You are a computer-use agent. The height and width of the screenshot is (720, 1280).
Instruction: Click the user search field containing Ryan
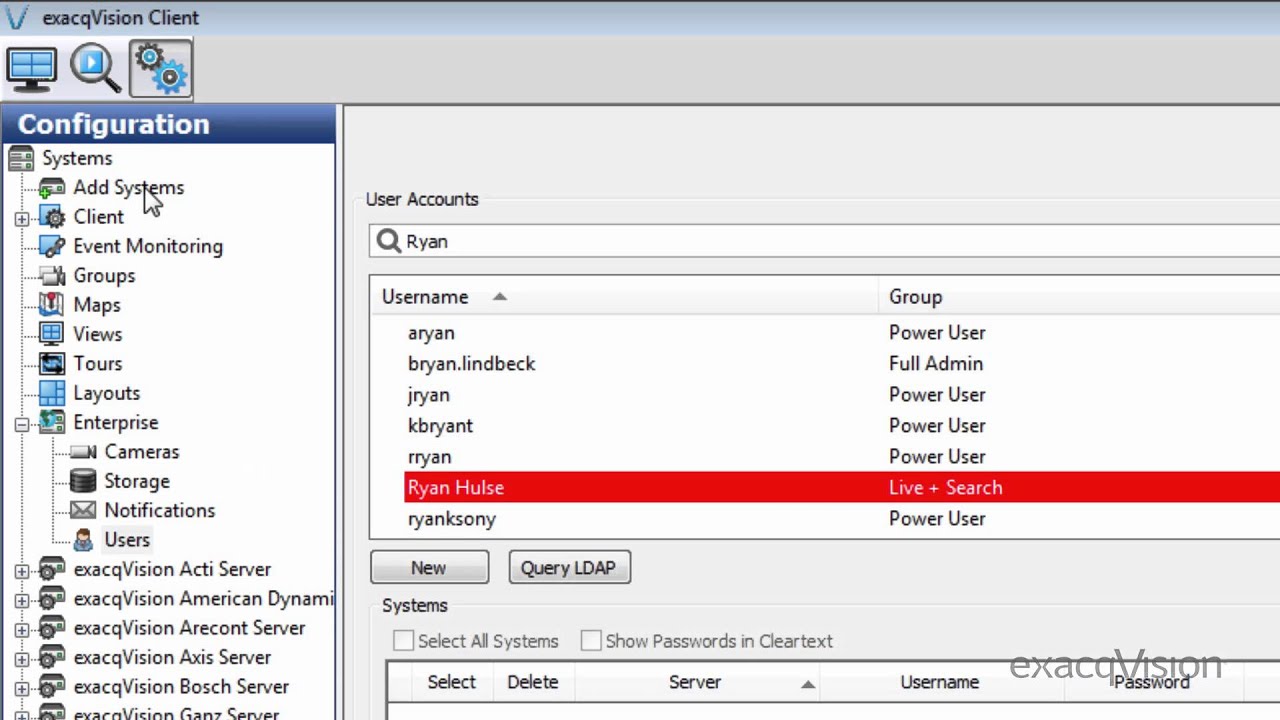point(825,241)
